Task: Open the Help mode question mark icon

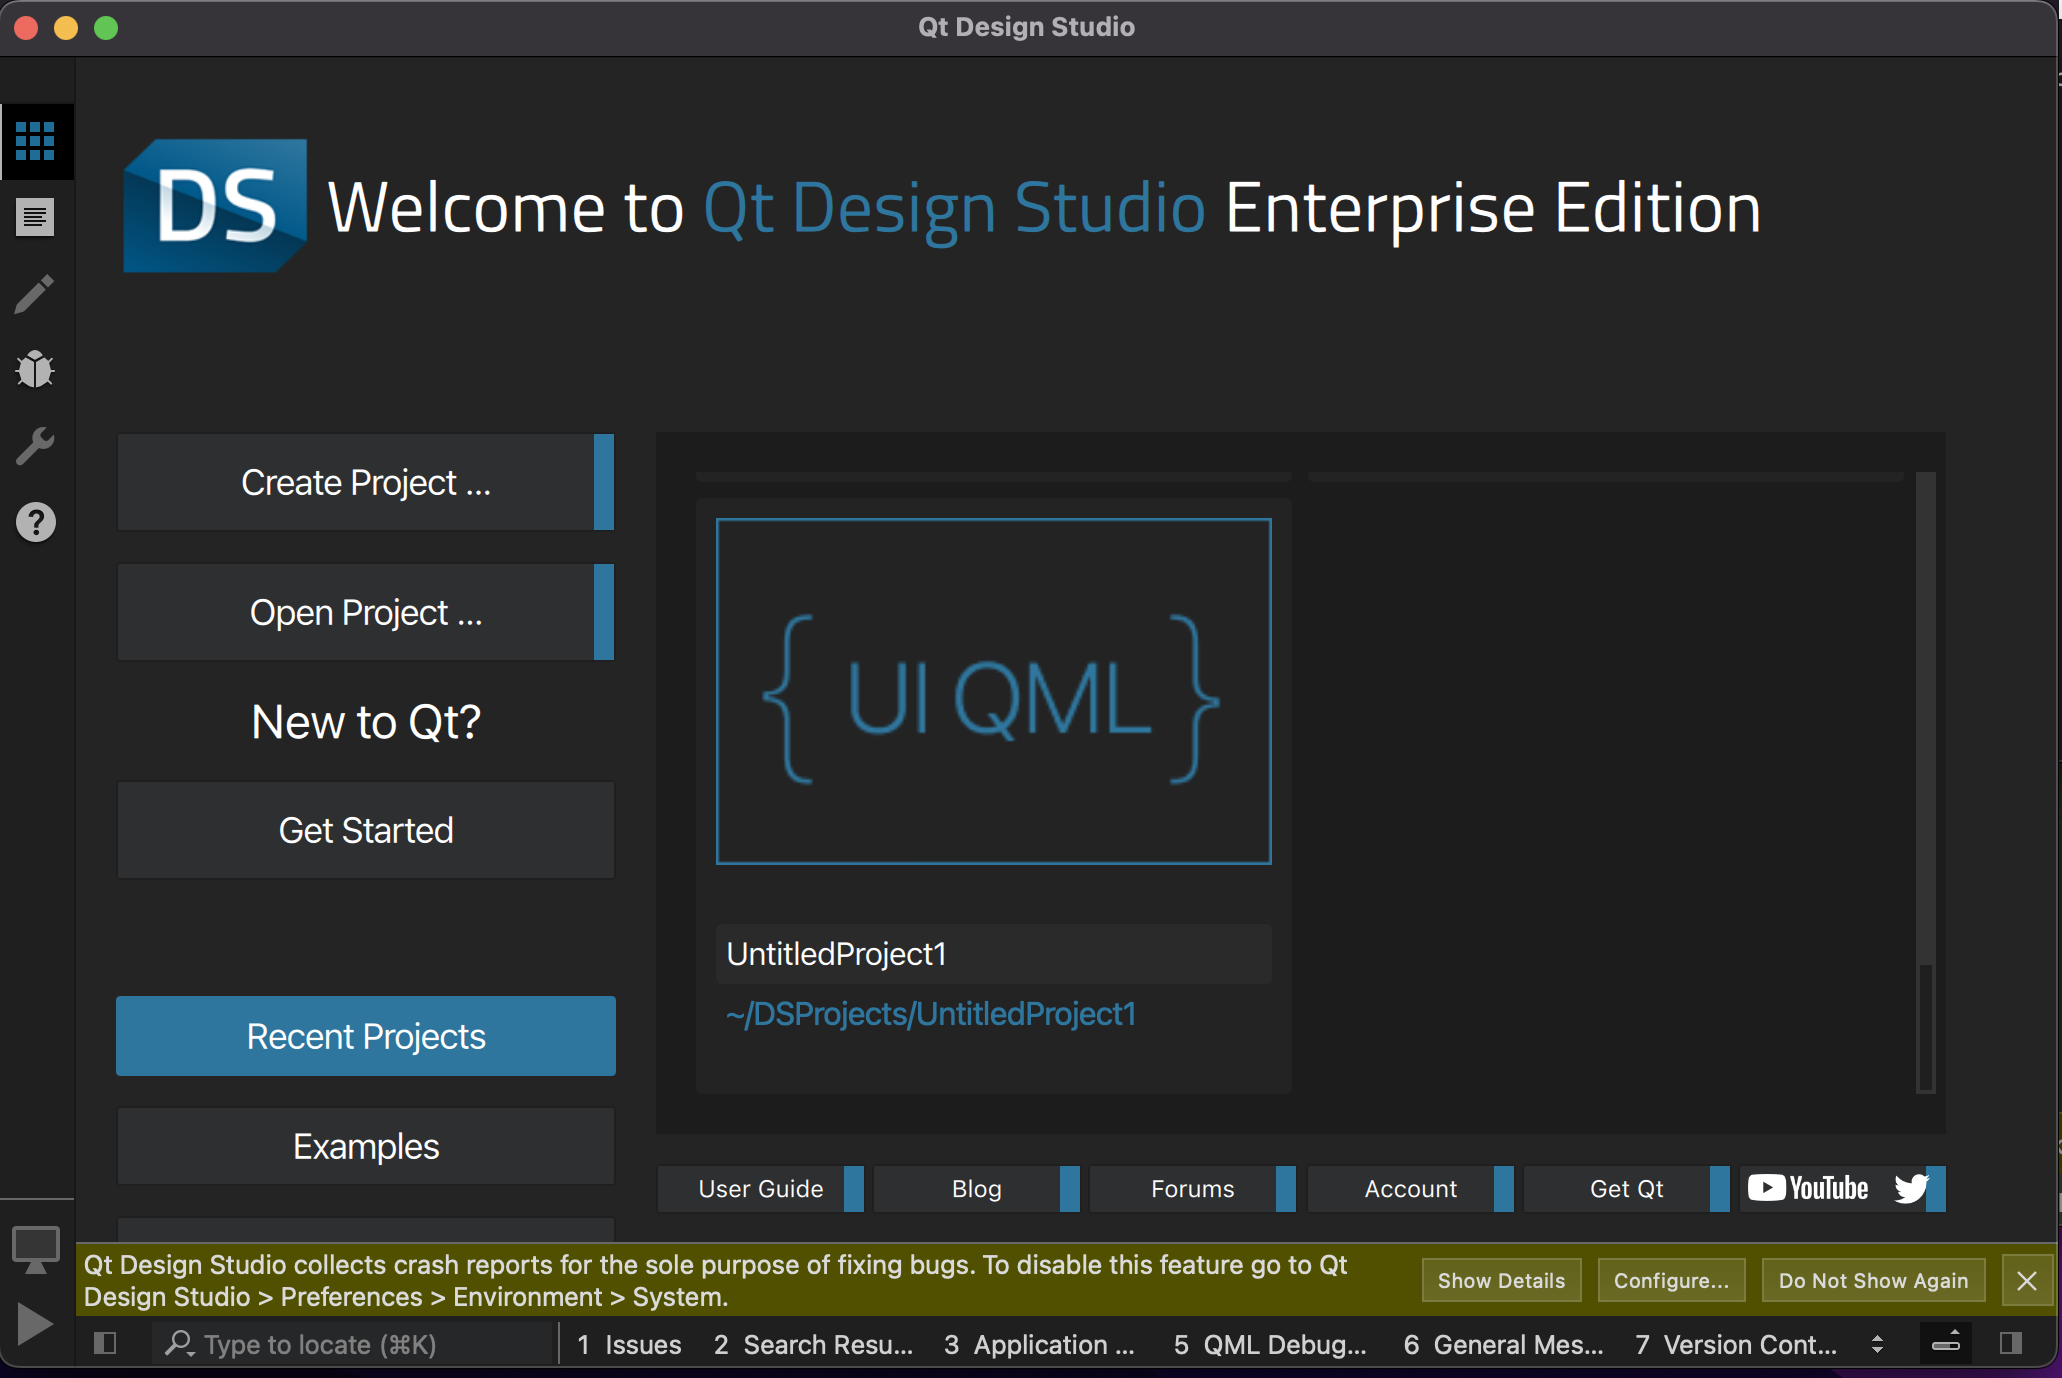Action: pos(35,522)
